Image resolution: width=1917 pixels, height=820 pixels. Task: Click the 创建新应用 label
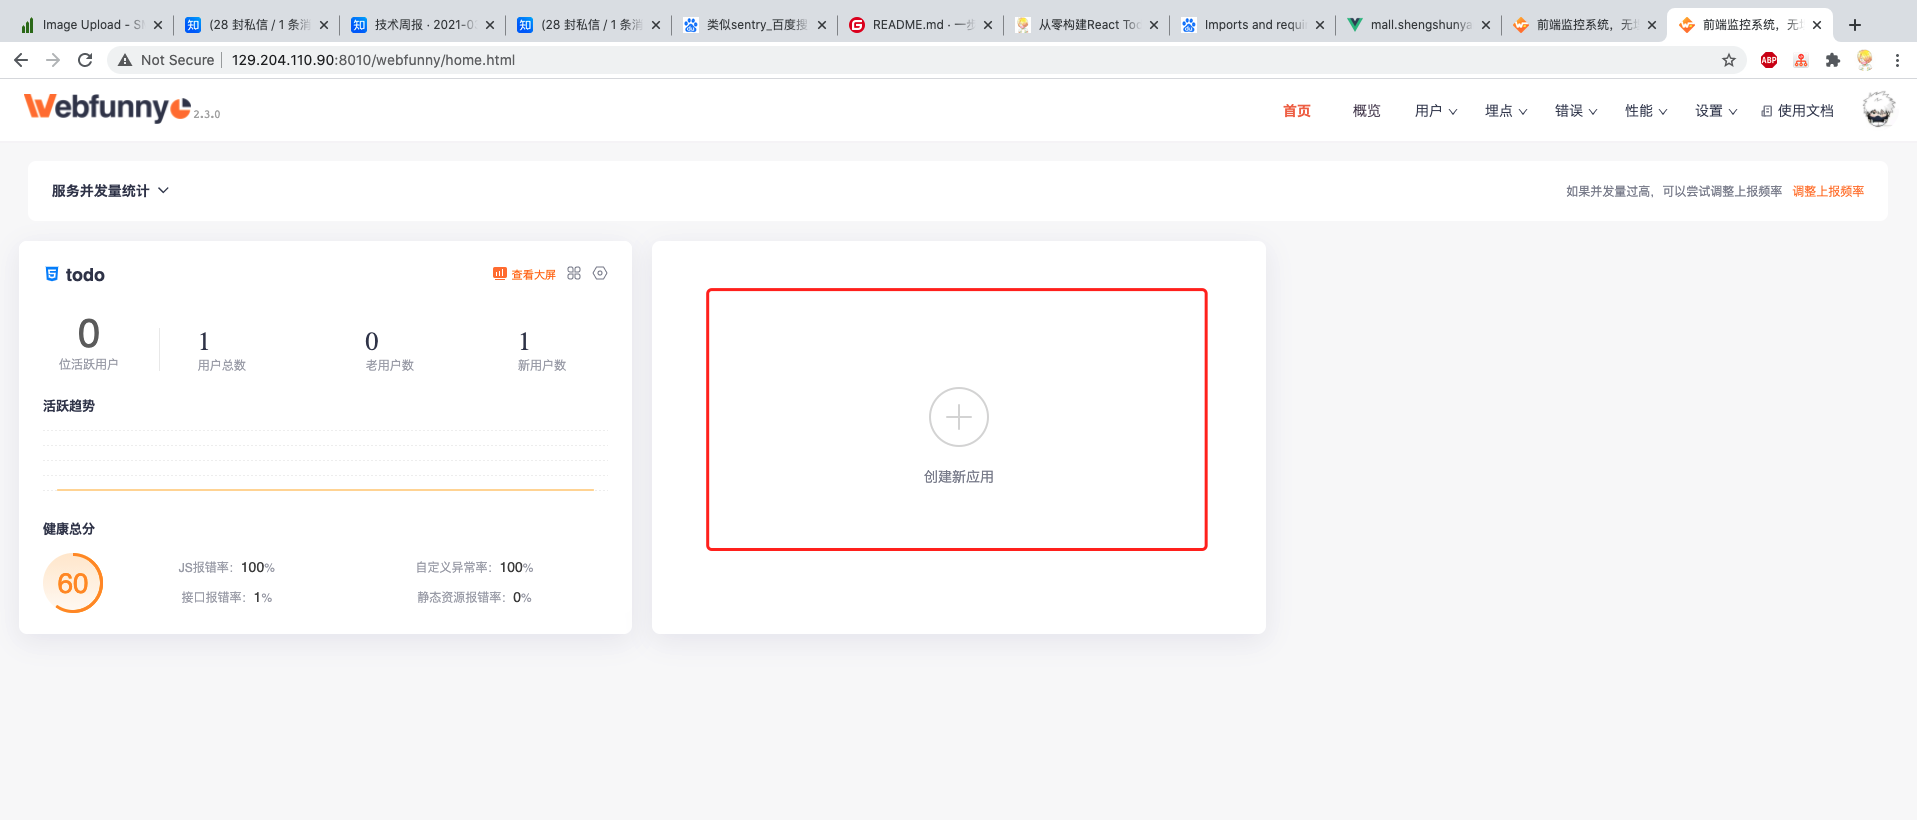(959, 477)
